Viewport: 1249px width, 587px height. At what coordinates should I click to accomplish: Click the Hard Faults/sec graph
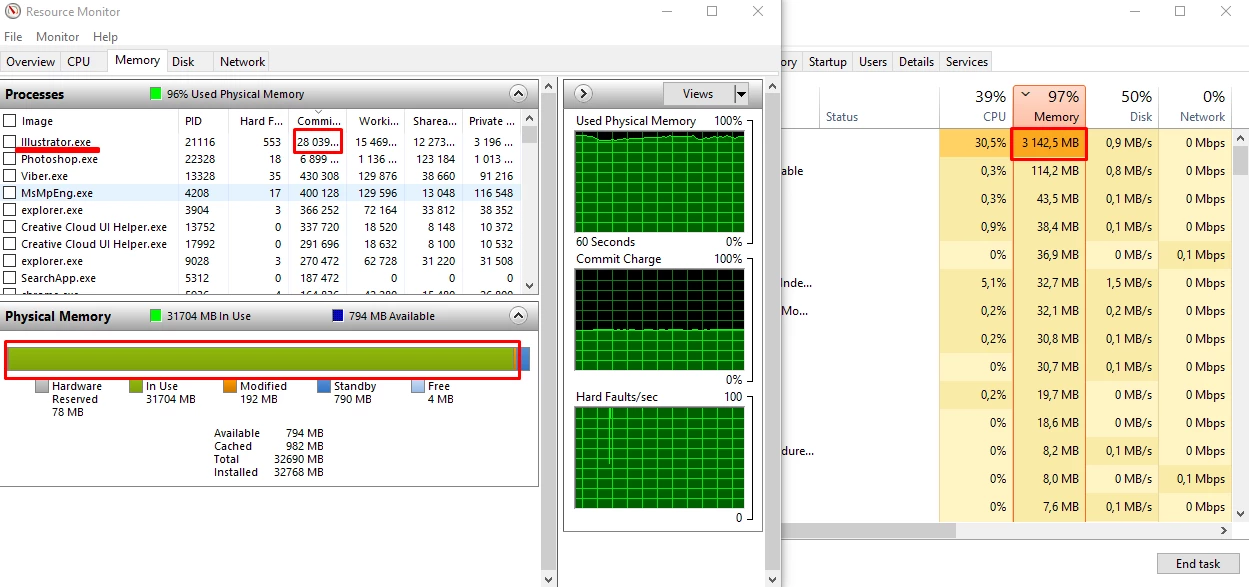[x=659, y=458]
